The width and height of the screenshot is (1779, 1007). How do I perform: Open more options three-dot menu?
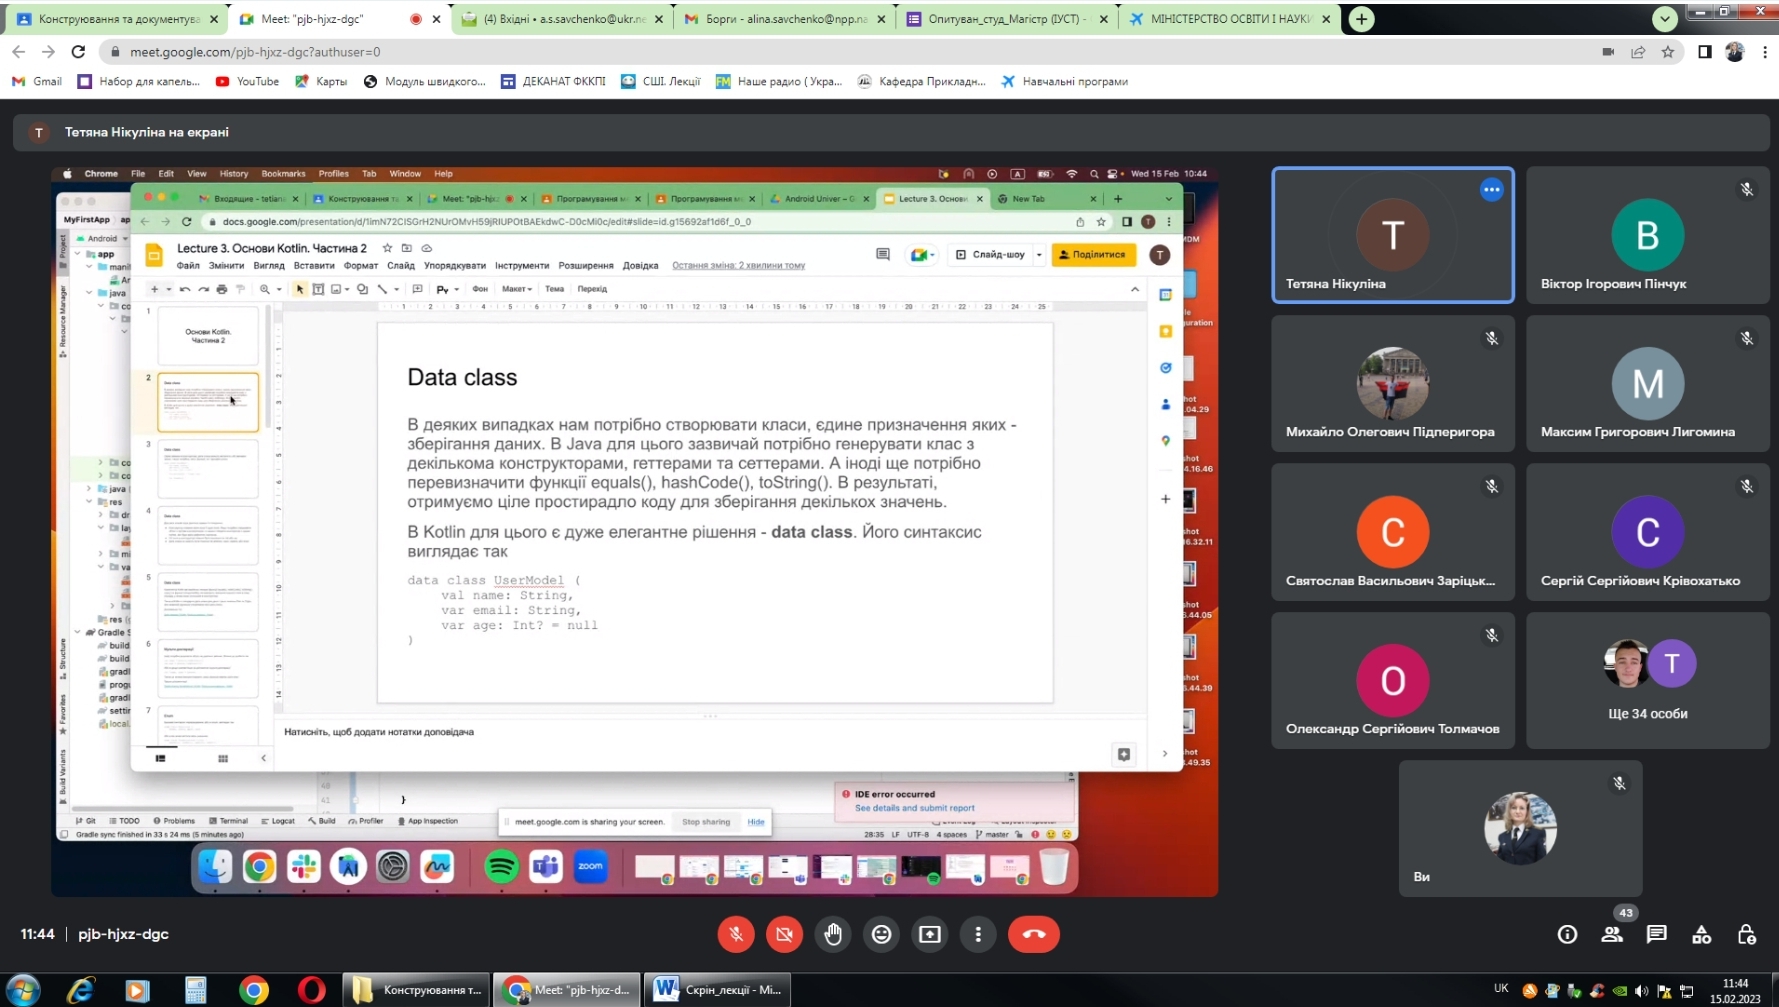(978, 934)
